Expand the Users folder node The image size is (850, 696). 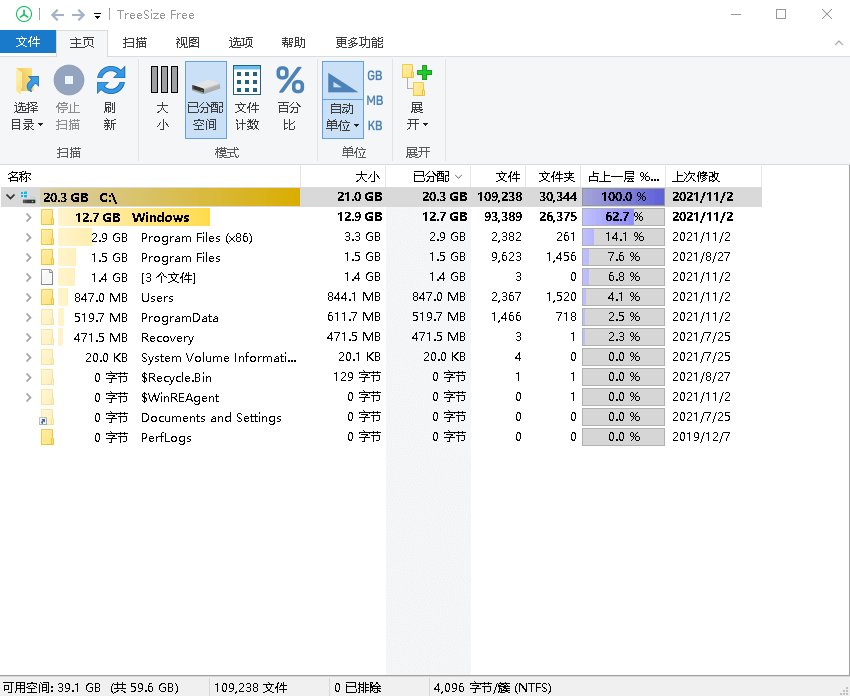(28, 297)
